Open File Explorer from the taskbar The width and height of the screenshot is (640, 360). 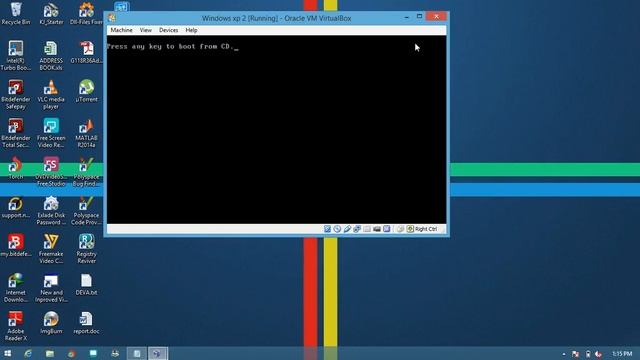coord(50,353)
